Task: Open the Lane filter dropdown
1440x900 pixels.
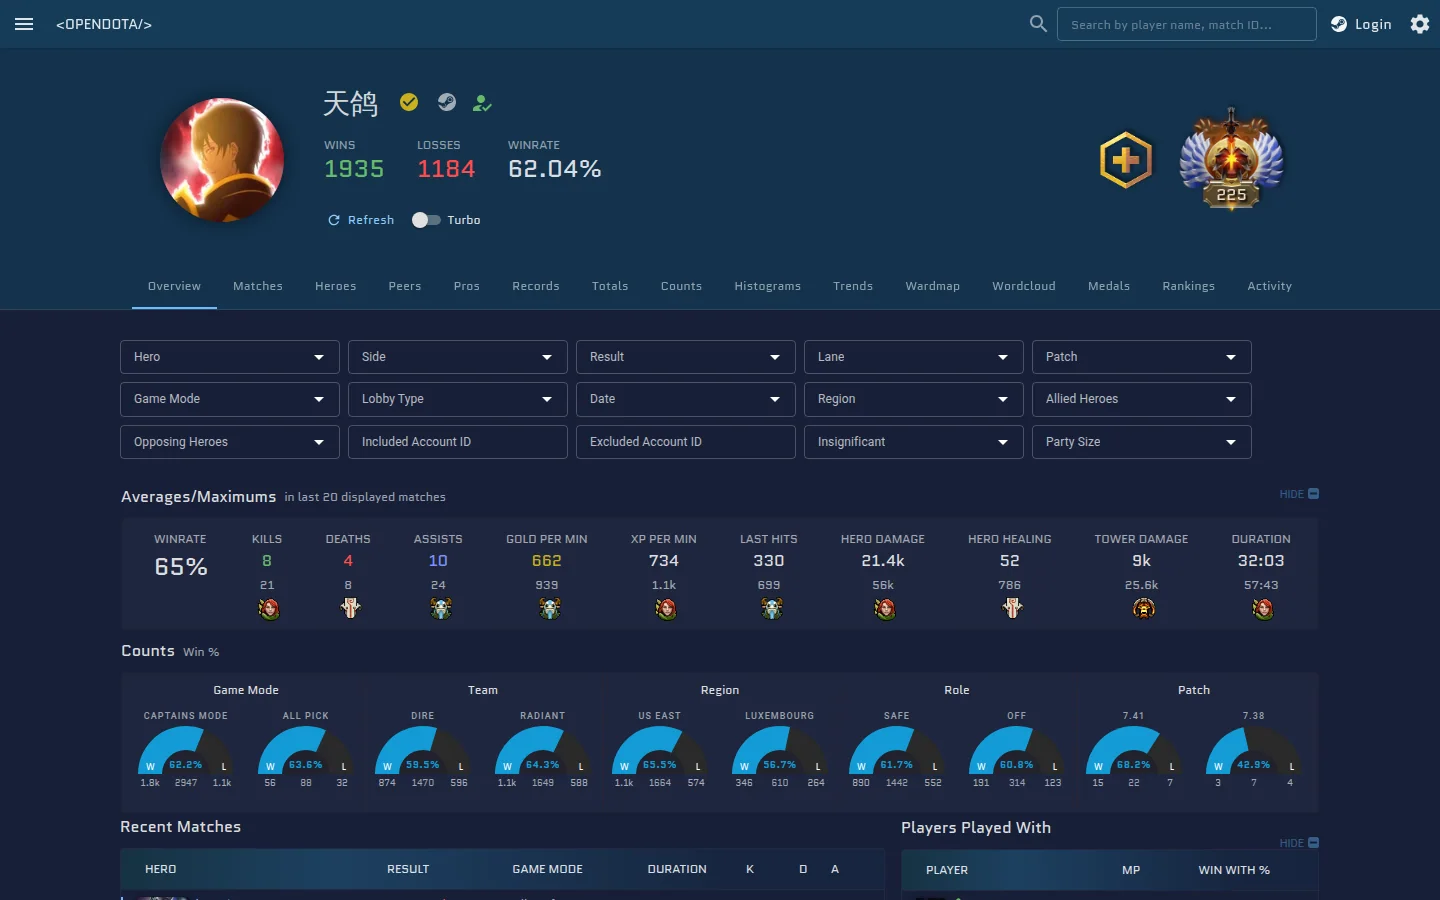Action: point(913,357)
